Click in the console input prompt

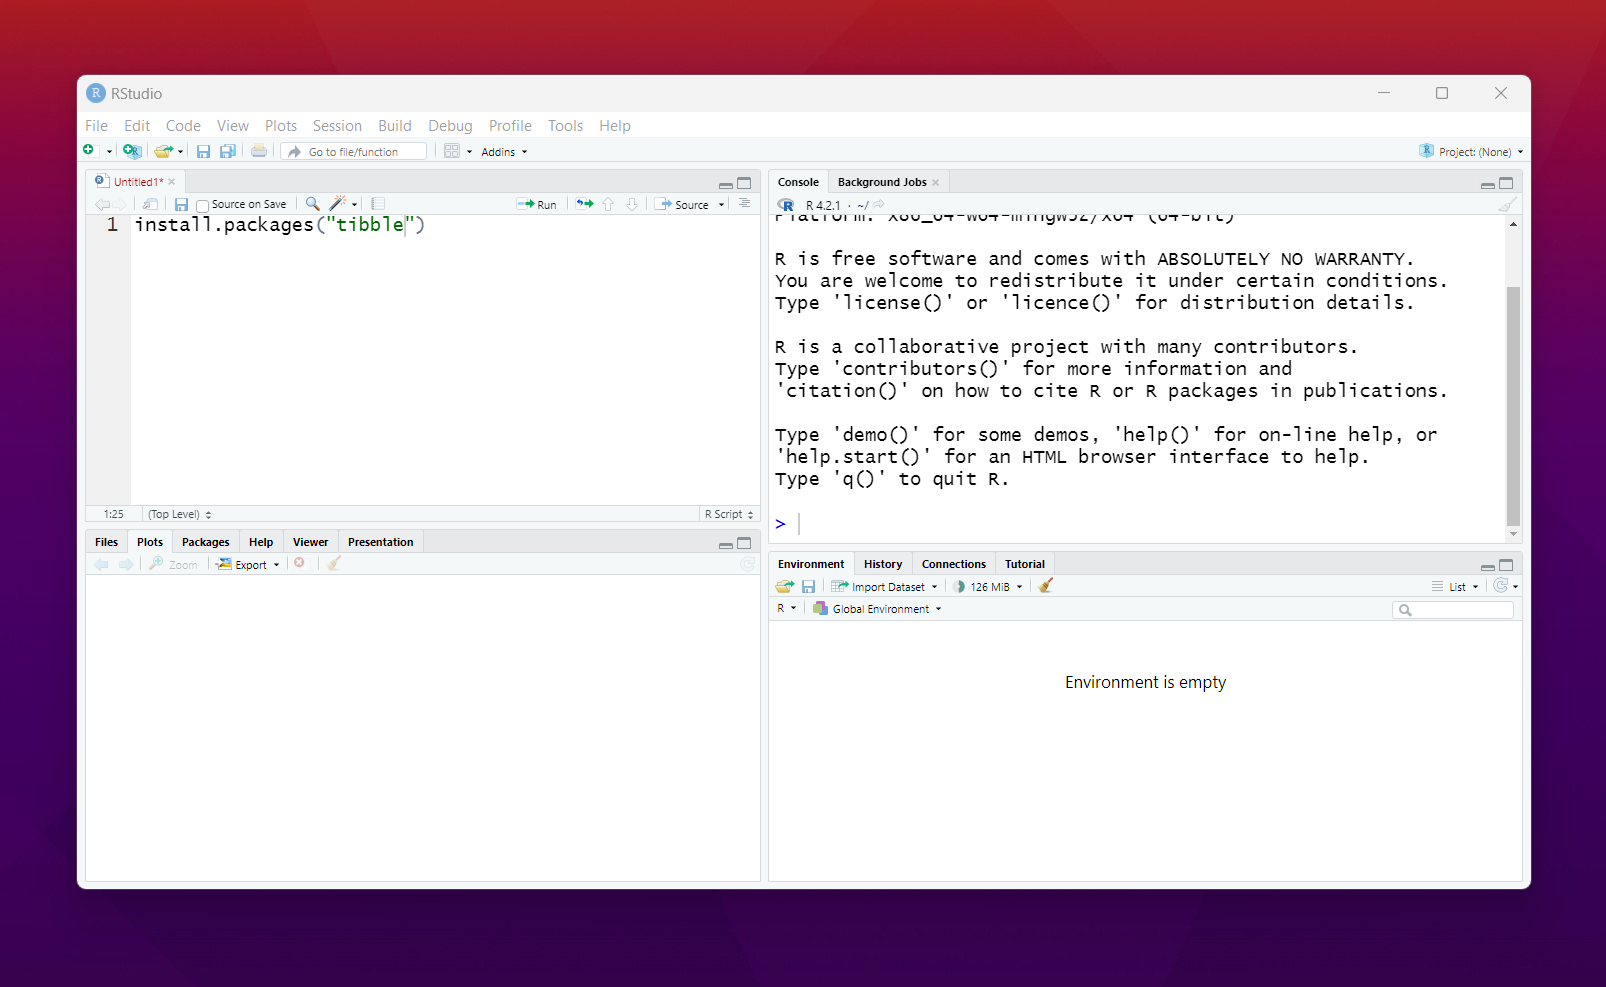point(1140,524)
